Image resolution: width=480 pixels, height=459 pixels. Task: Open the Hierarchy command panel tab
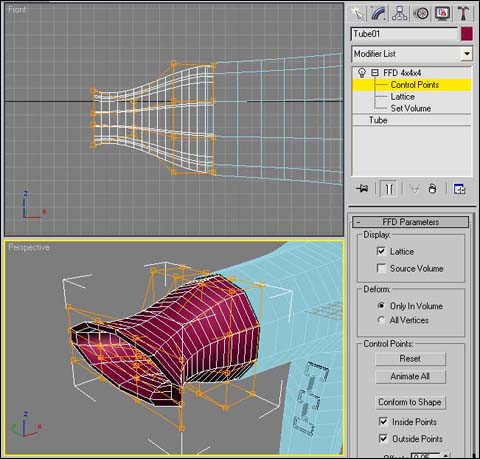(x=399, y=14)
